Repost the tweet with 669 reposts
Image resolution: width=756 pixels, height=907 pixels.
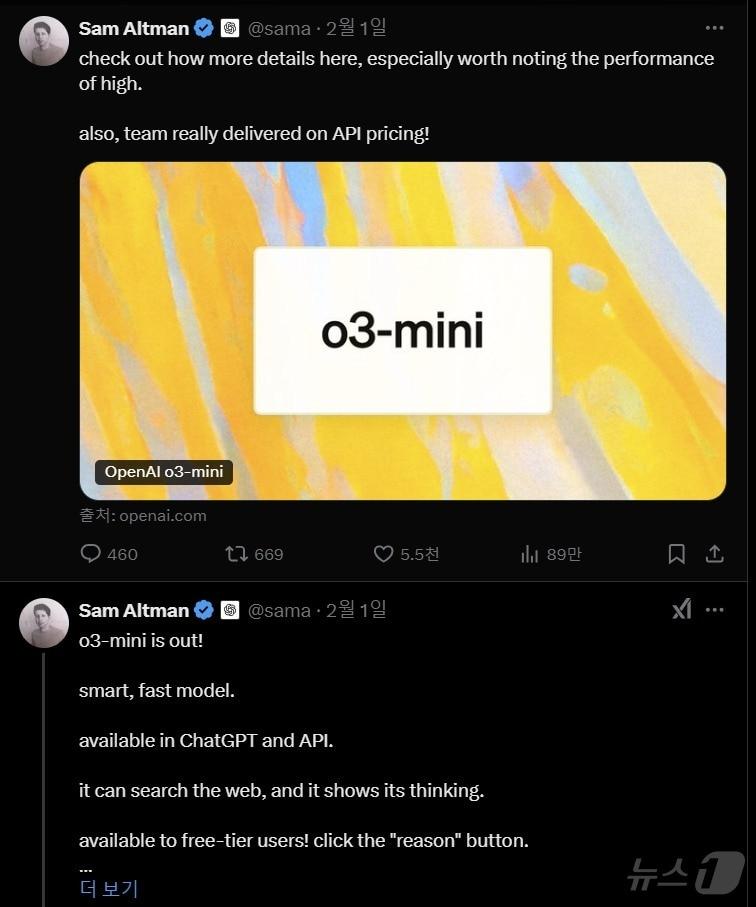pos(237,553)
